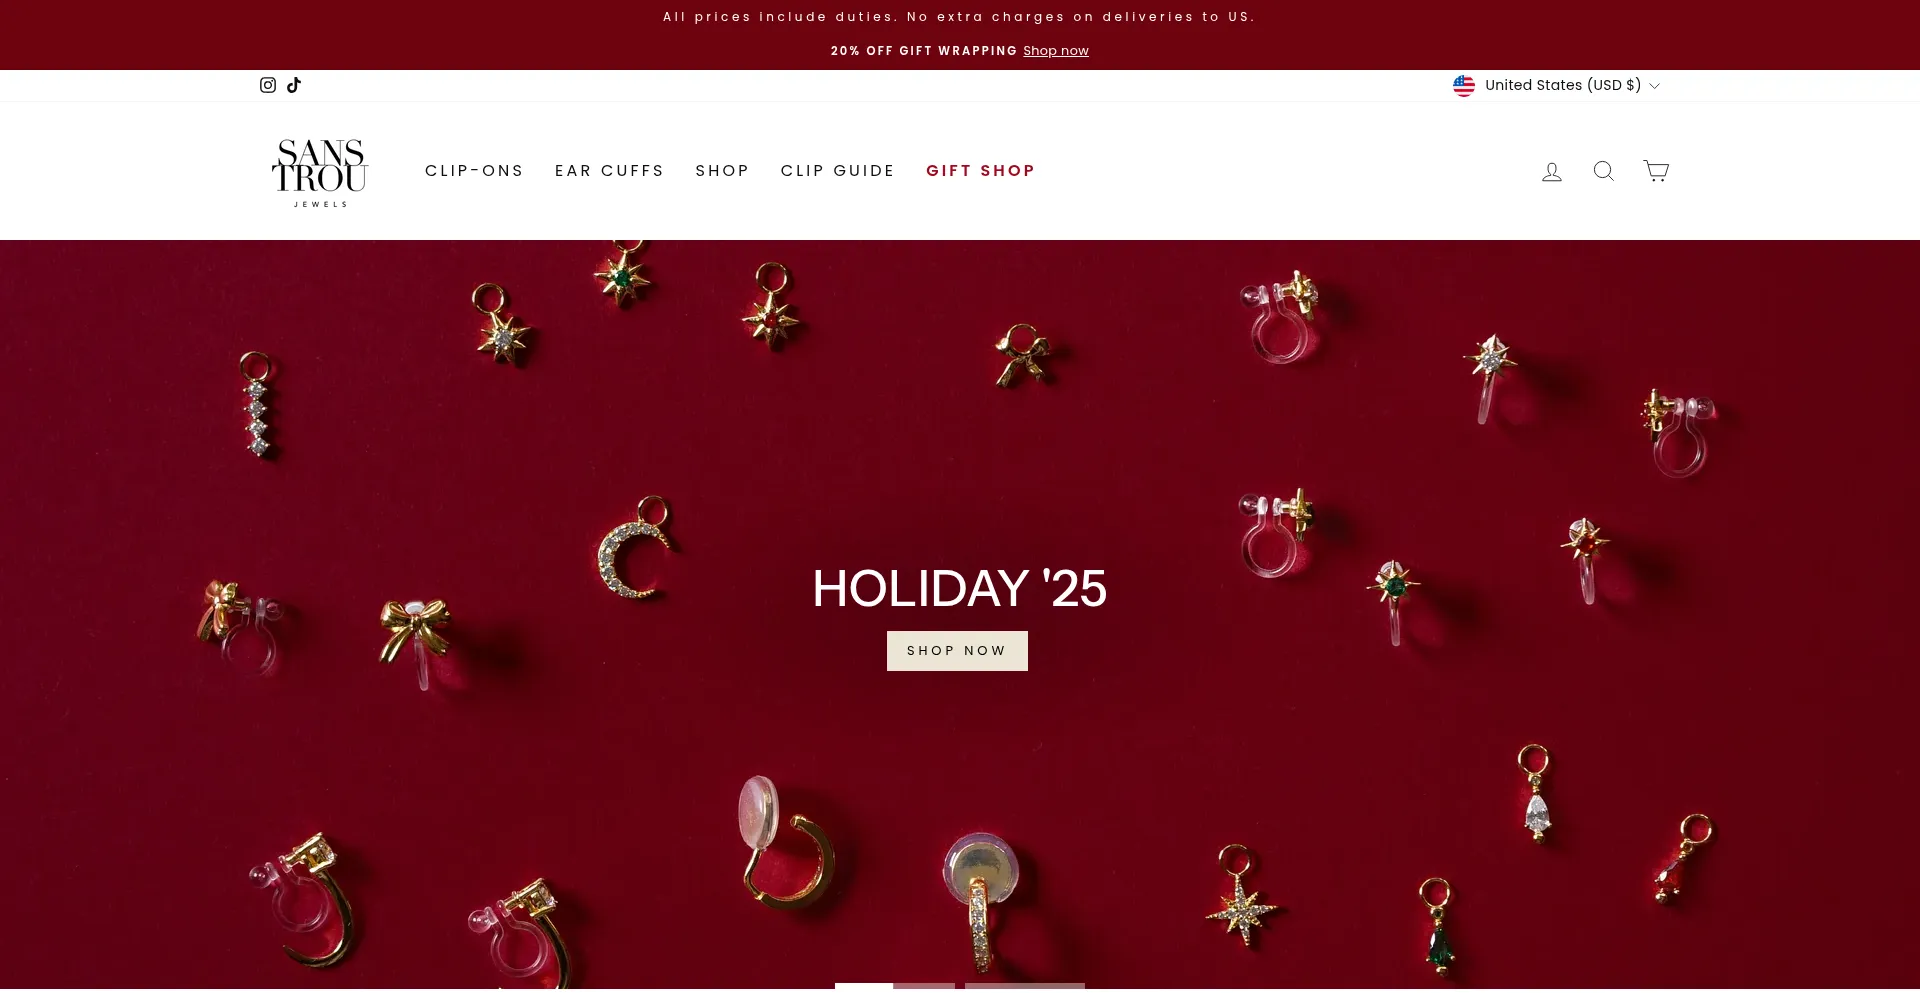Follow the gift wrapping Shop now link
Viewport: 1920px width, 993px height.
tap(1056, 51)
